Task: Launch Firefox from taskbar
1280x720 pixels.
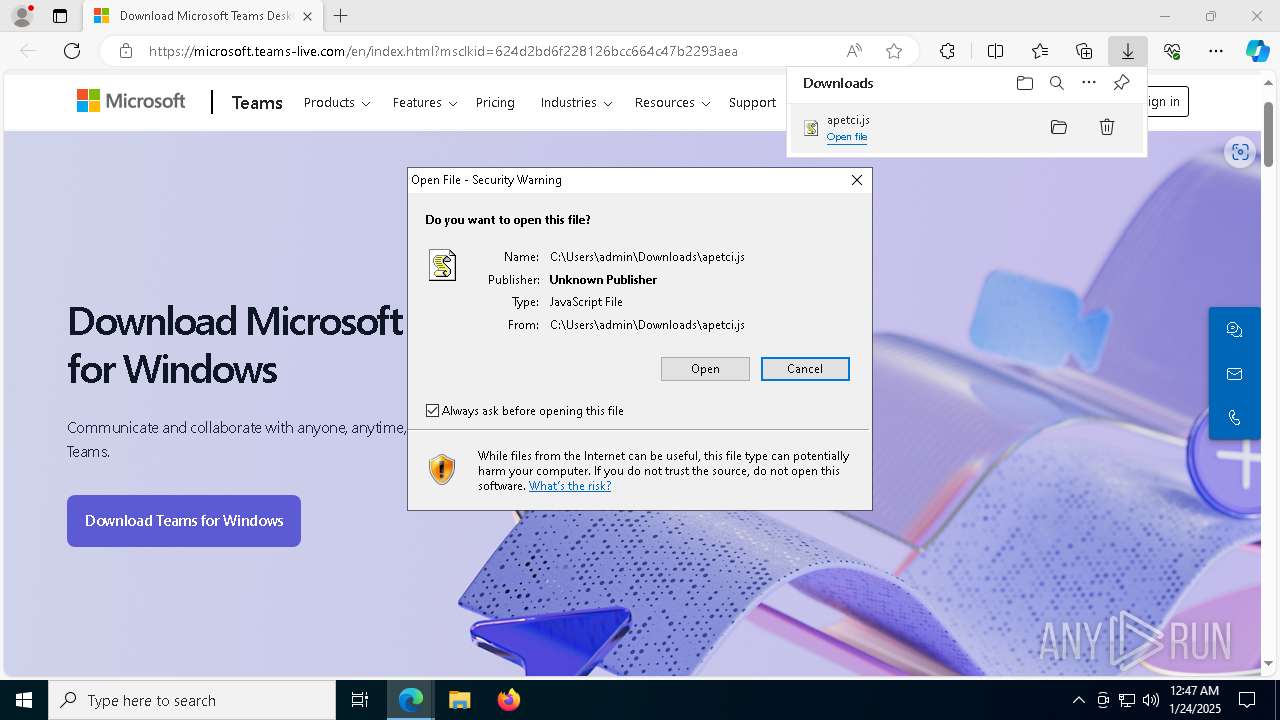Action: click(508, 700)
